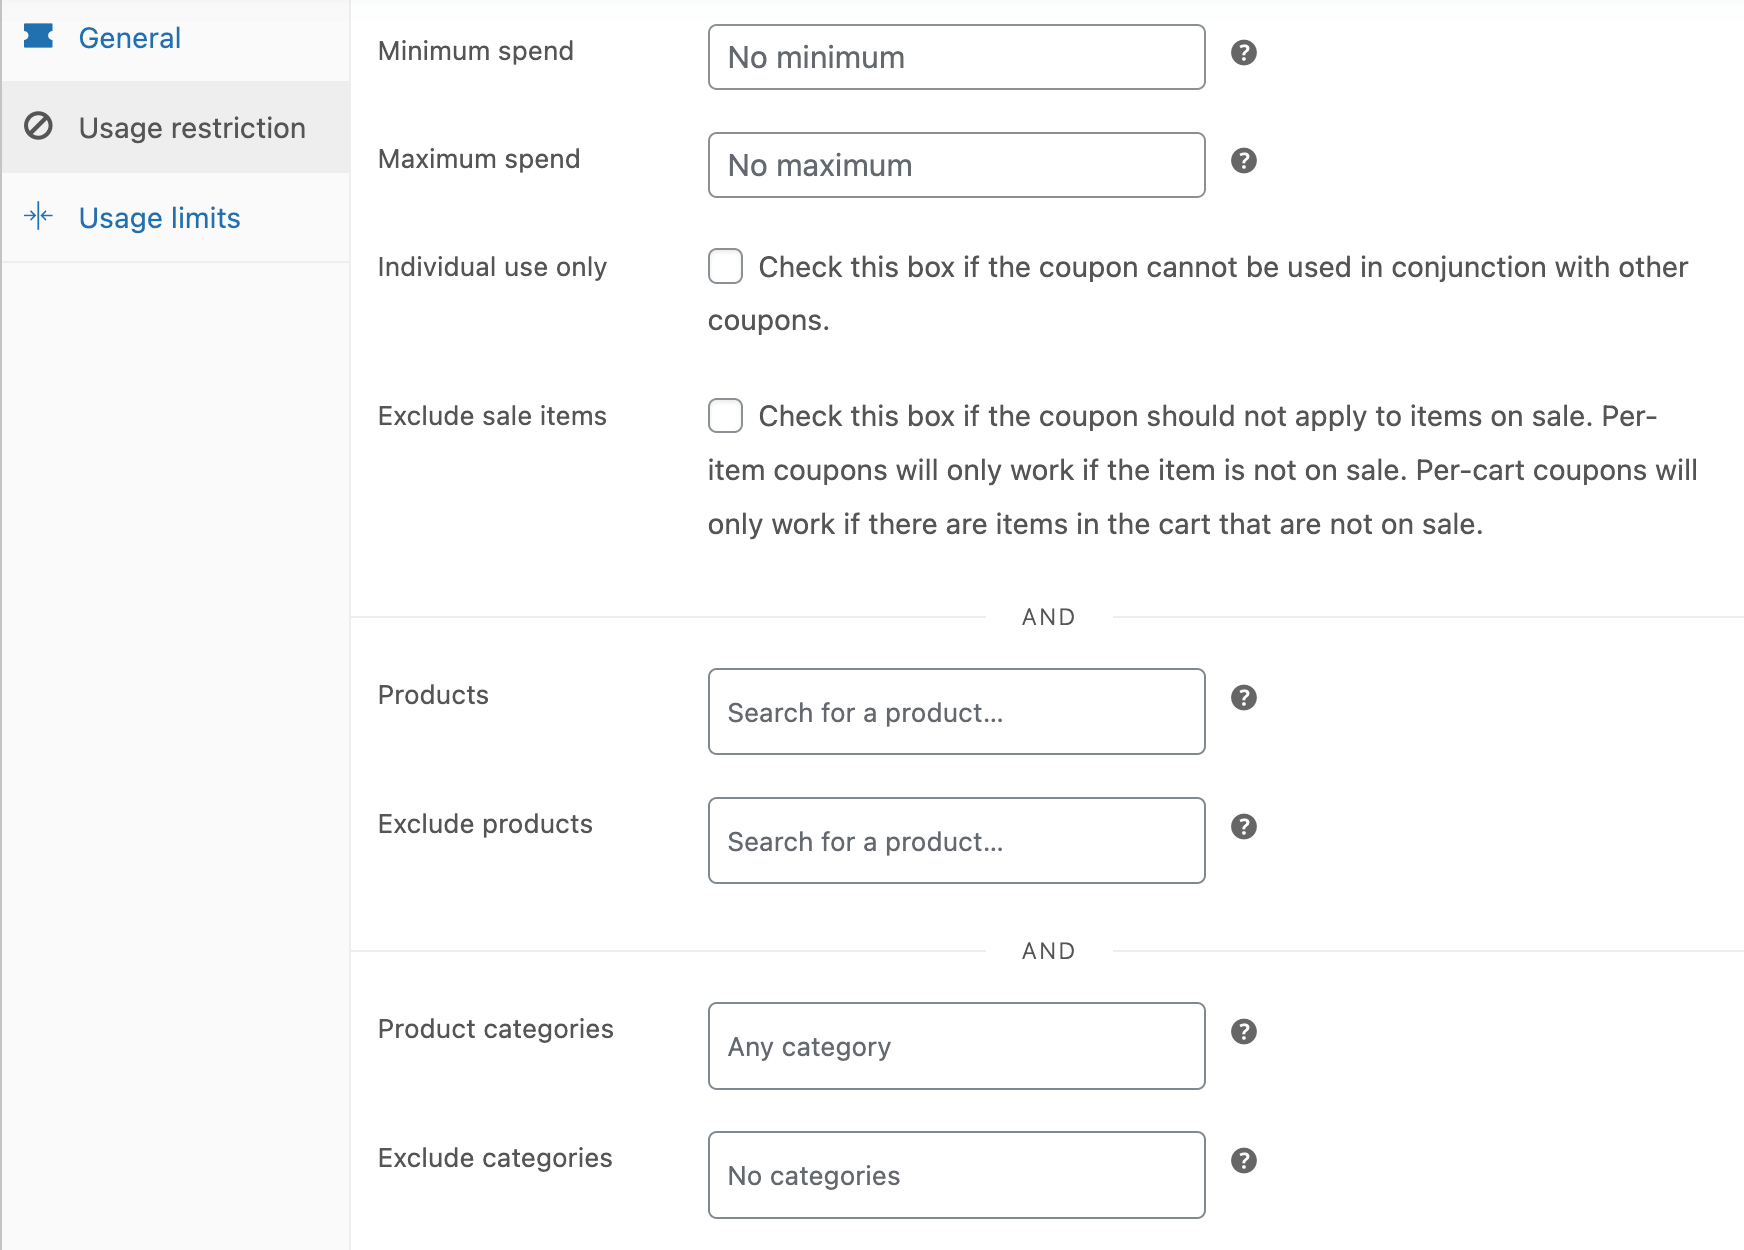The width and height of the screenshot is (1744, 1250).
Task: Open the Exclude products help tooltip
Action: (x=1245, y=827)
